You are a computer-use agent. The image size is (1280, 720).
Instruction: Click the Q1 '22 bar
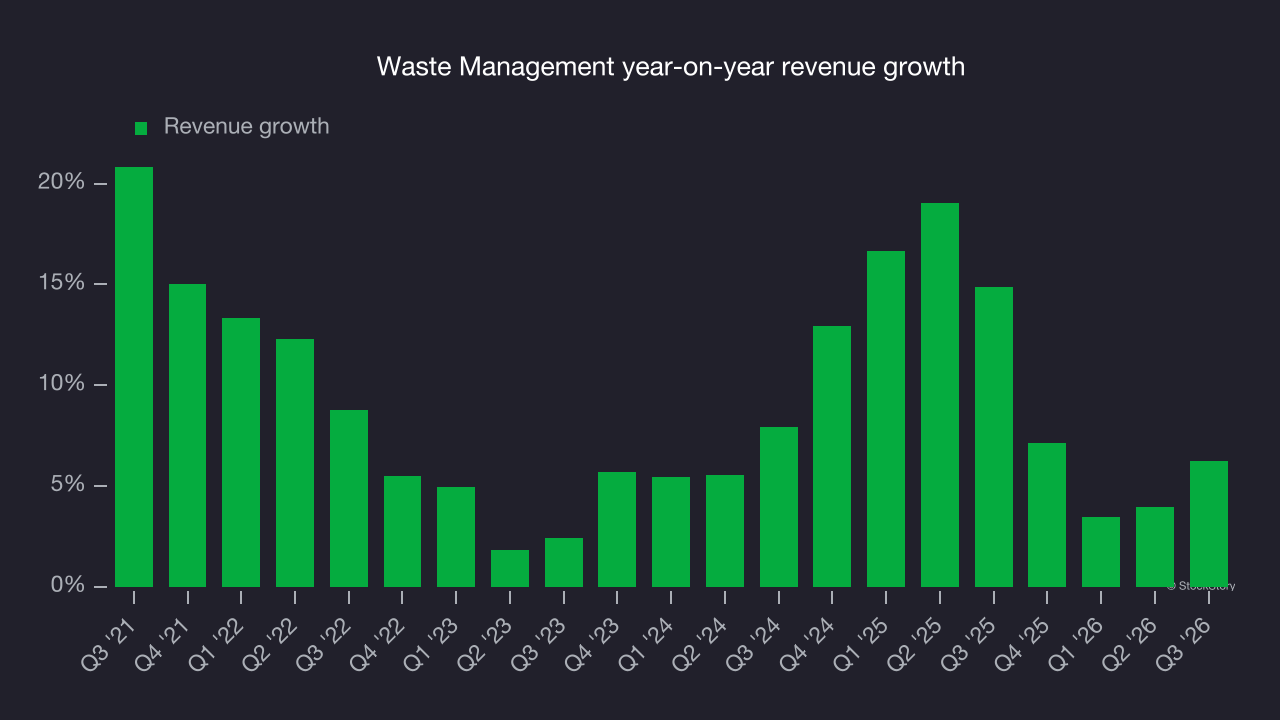(241, 452)
